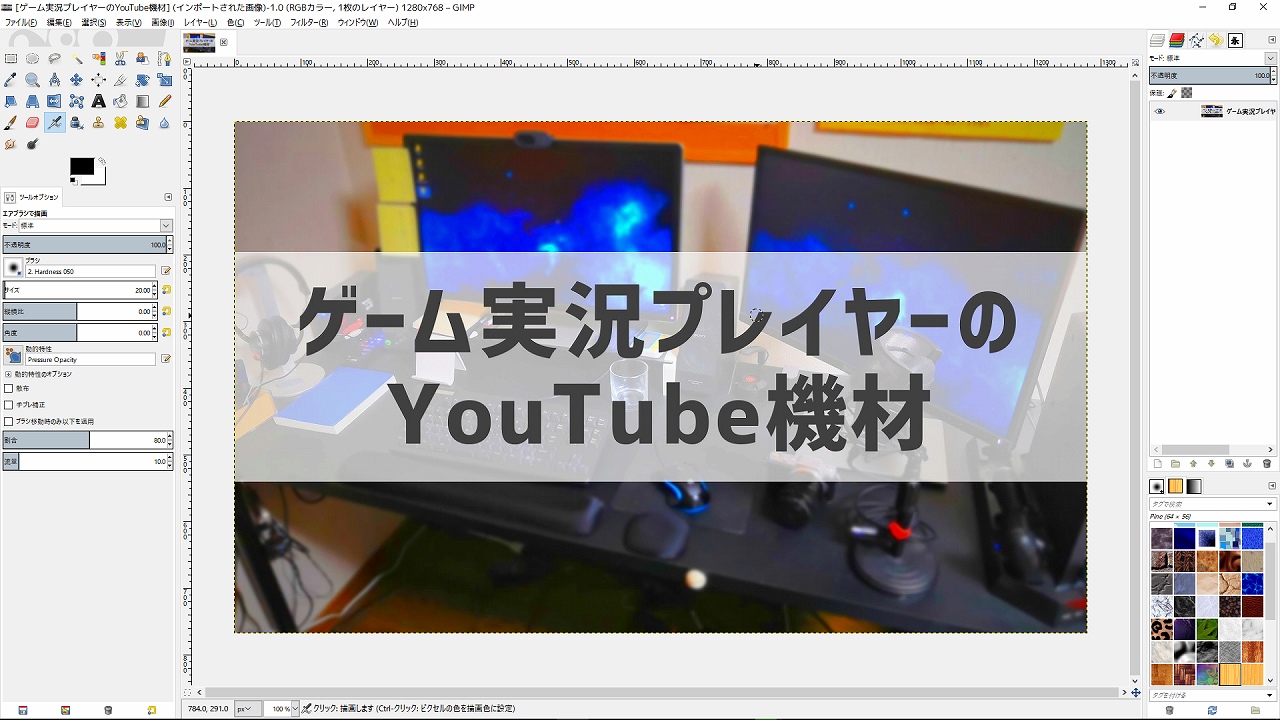The height and width of the screenshot is (720, 1280).
Task: Open the layers dock configure menu arrow
Action: click(1272, 40)
